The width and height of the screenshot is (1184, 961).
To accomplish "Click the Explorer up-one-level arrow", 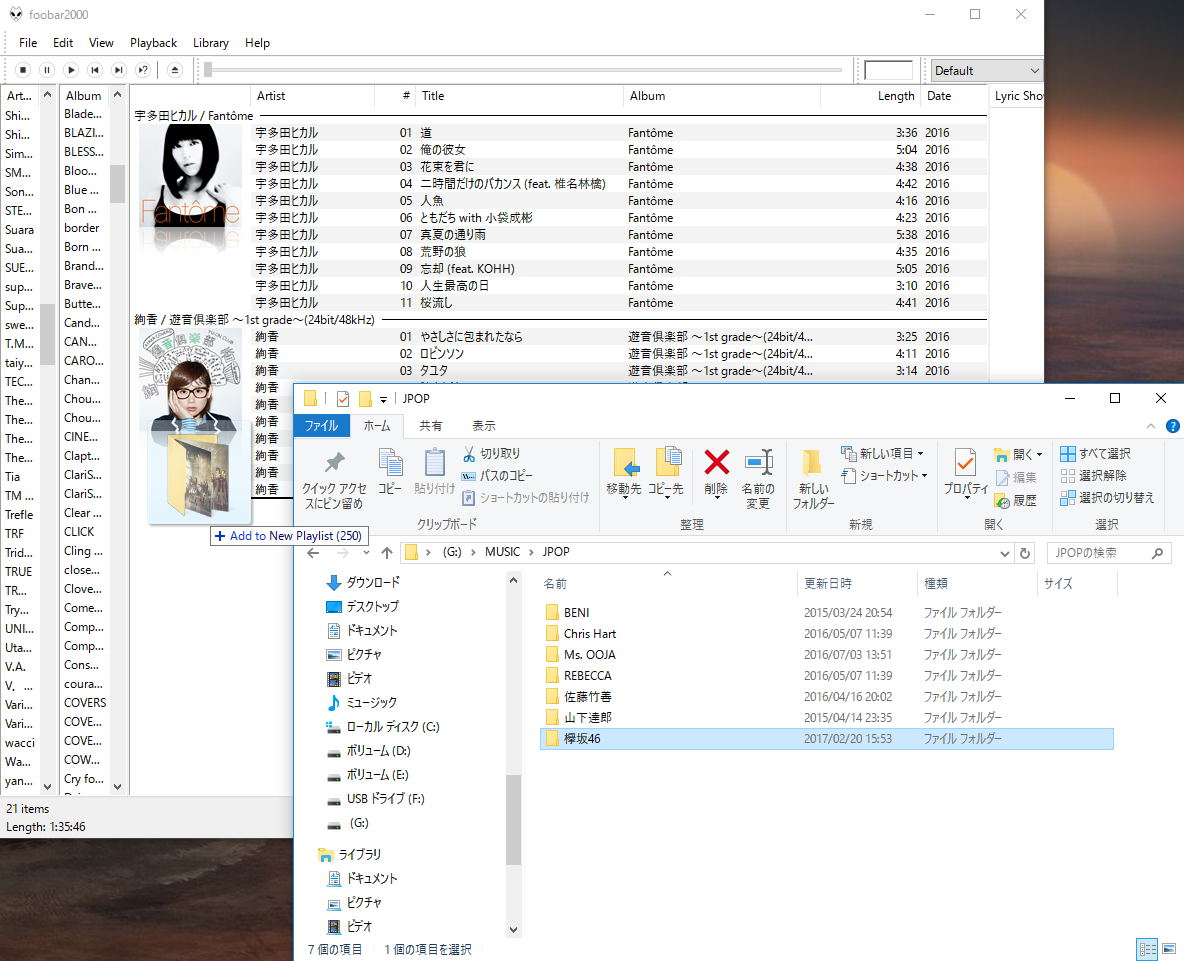I will pyautogui.click(x=387, y=553).
